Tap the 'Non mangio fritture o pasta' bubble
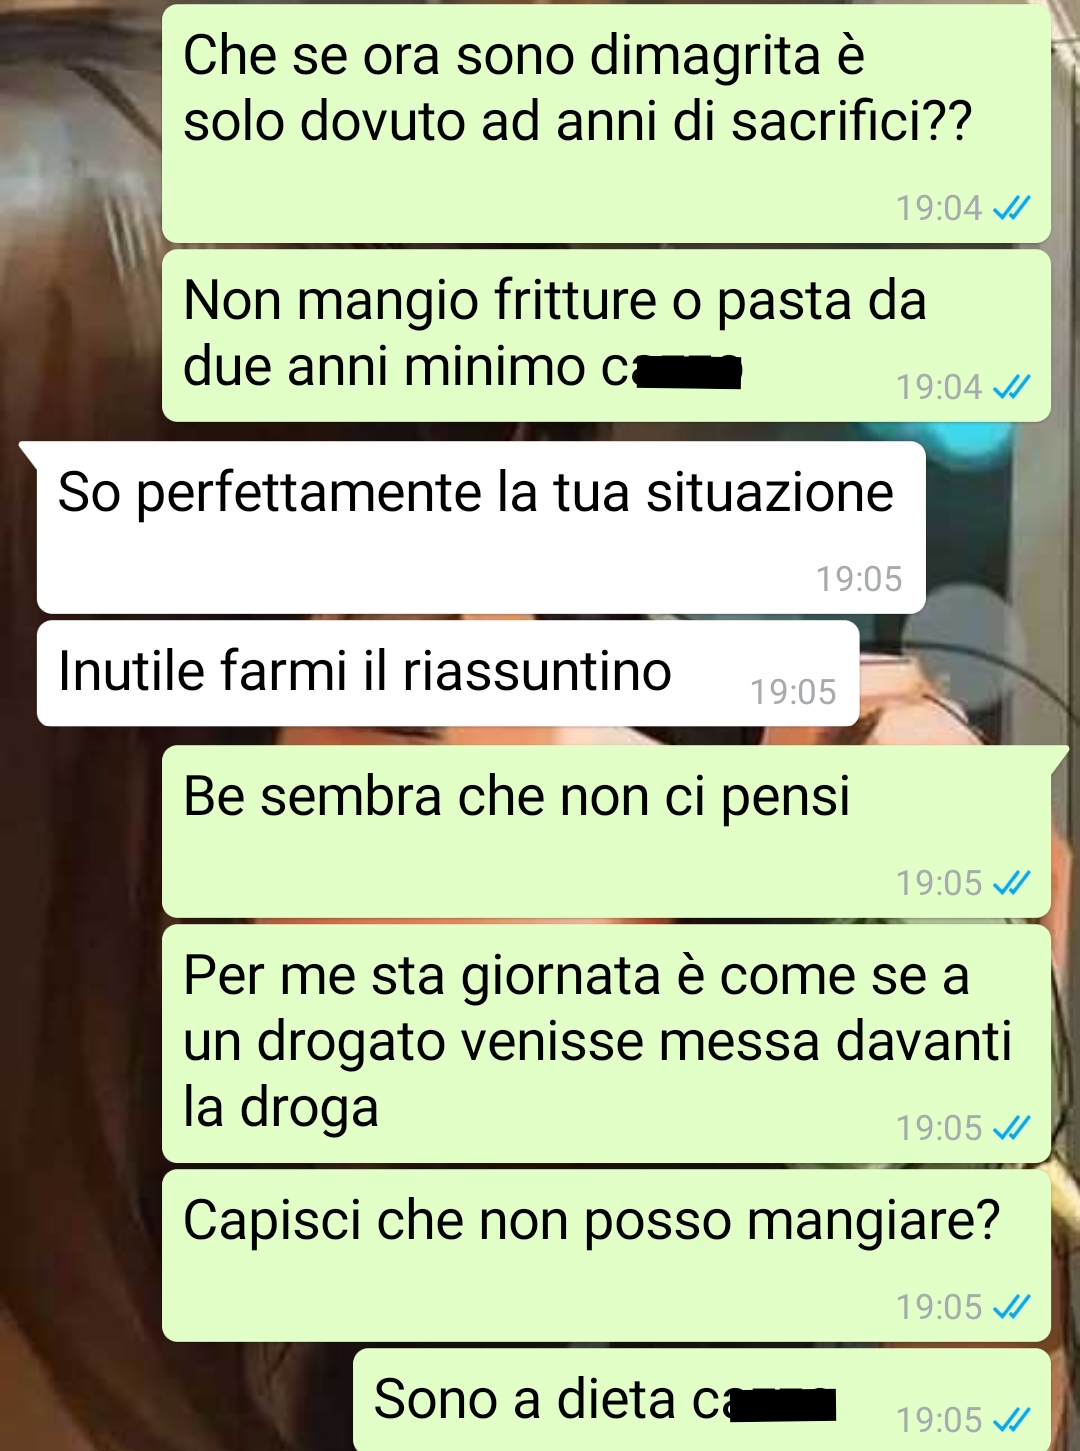This screenshot has width=1080, height=1451. click(x=606, y=336)
